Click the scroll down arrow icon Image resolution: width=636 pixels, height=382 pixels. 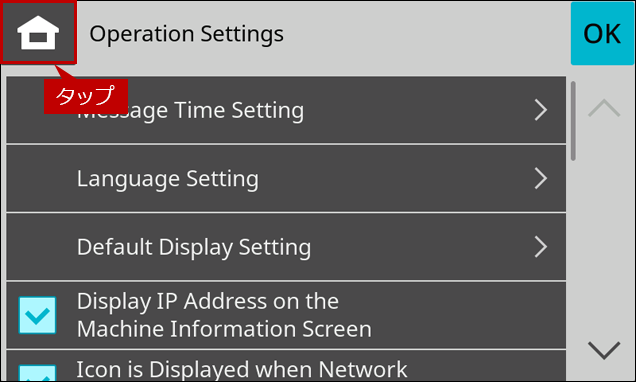[x=604, y=350]
